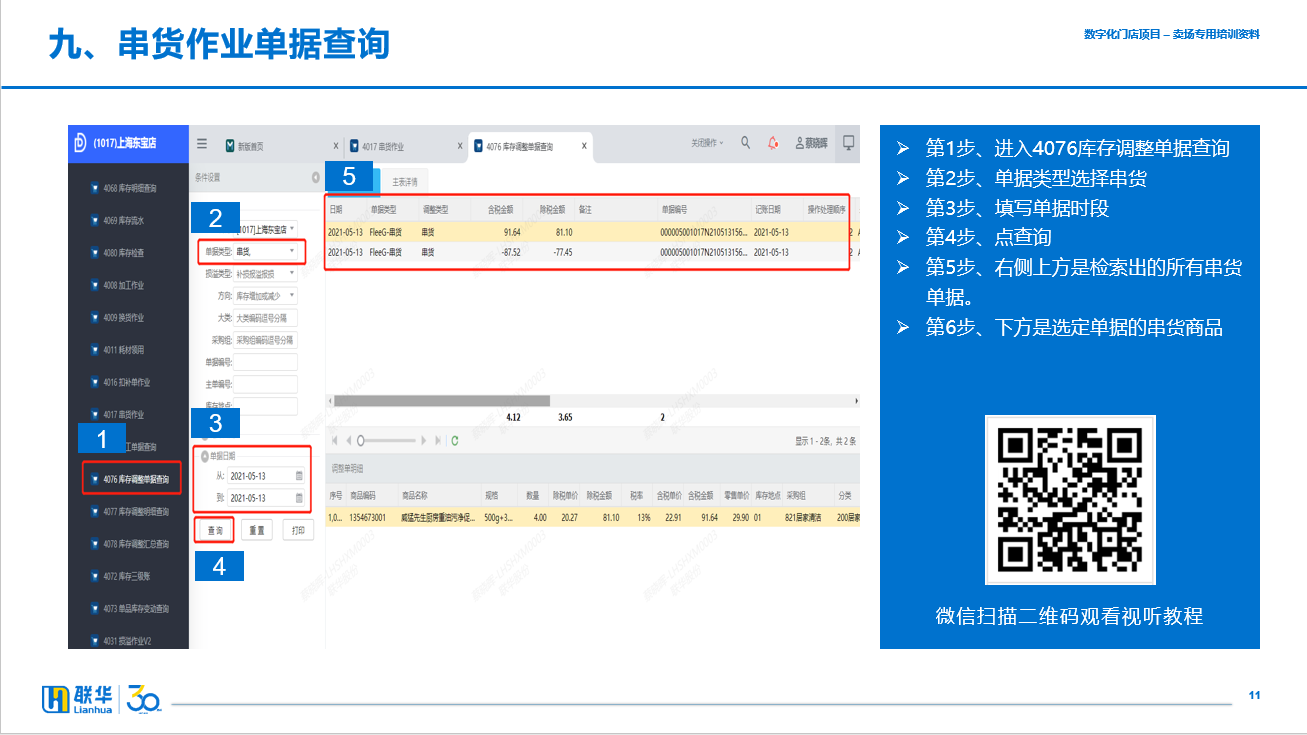Click the 单据编号 input field

coord(265,362)
